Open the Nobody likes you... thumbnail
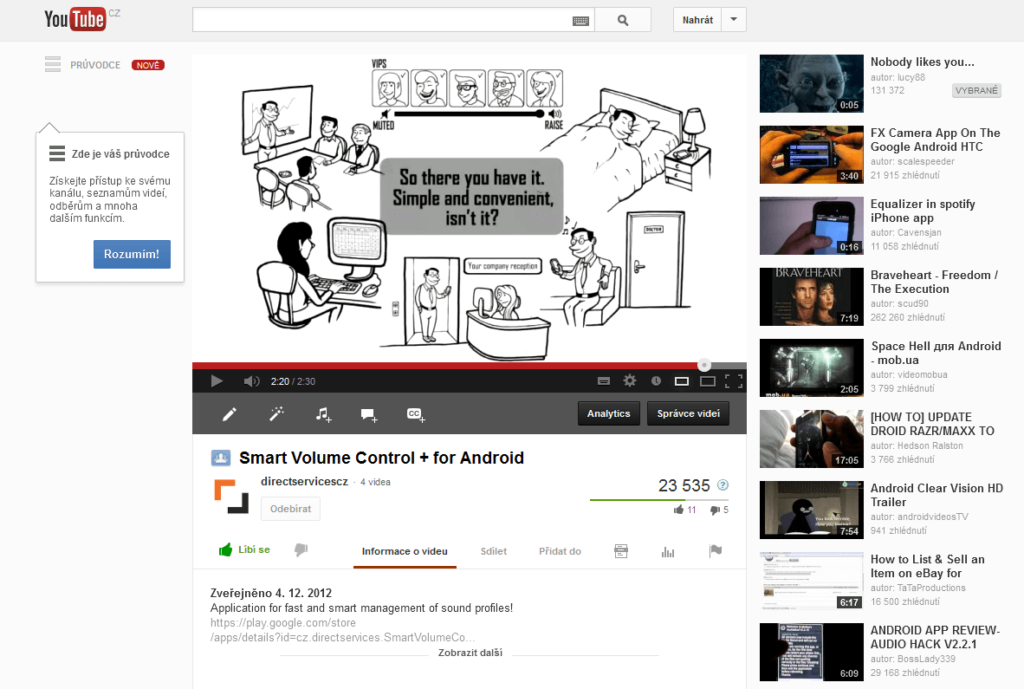Image resolution: width=1024 pixels, height=689 pixels. 812,84
